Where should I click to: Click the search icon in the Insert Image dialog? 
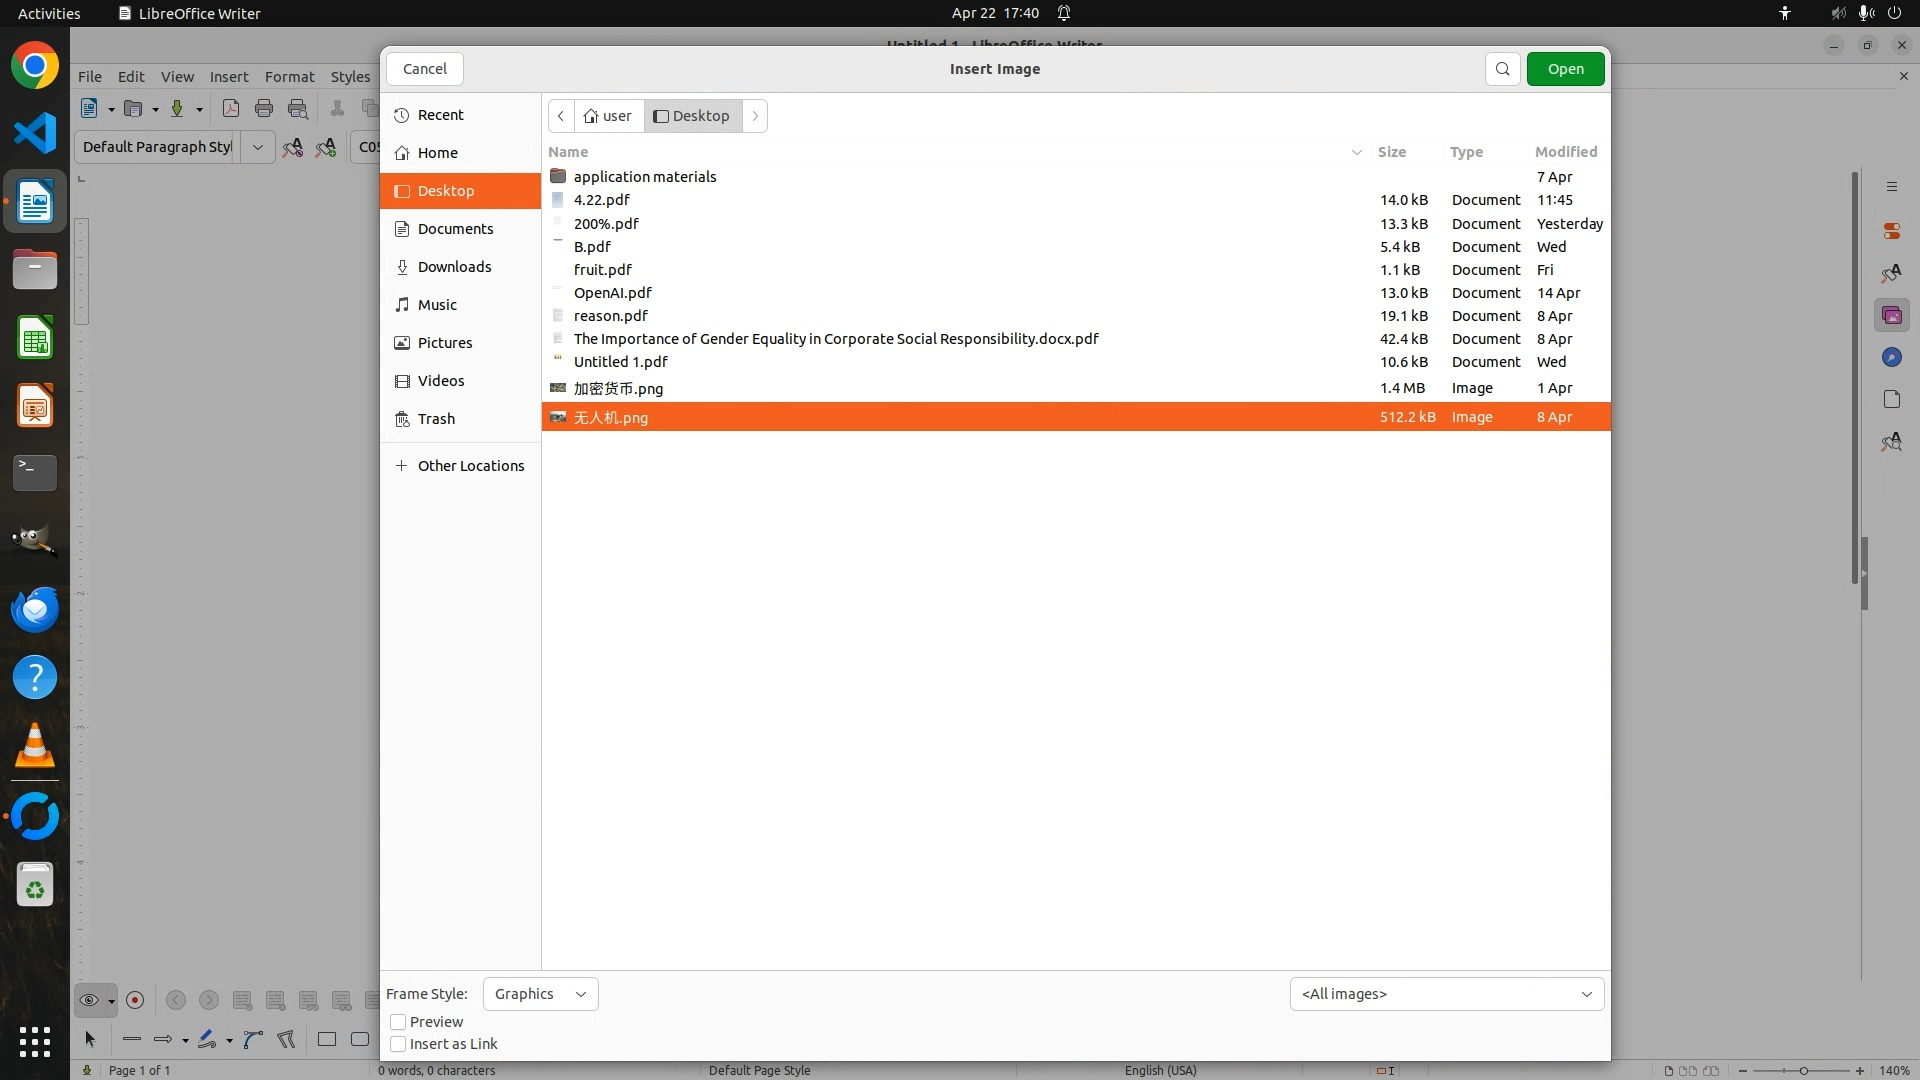pos(1502,69)
